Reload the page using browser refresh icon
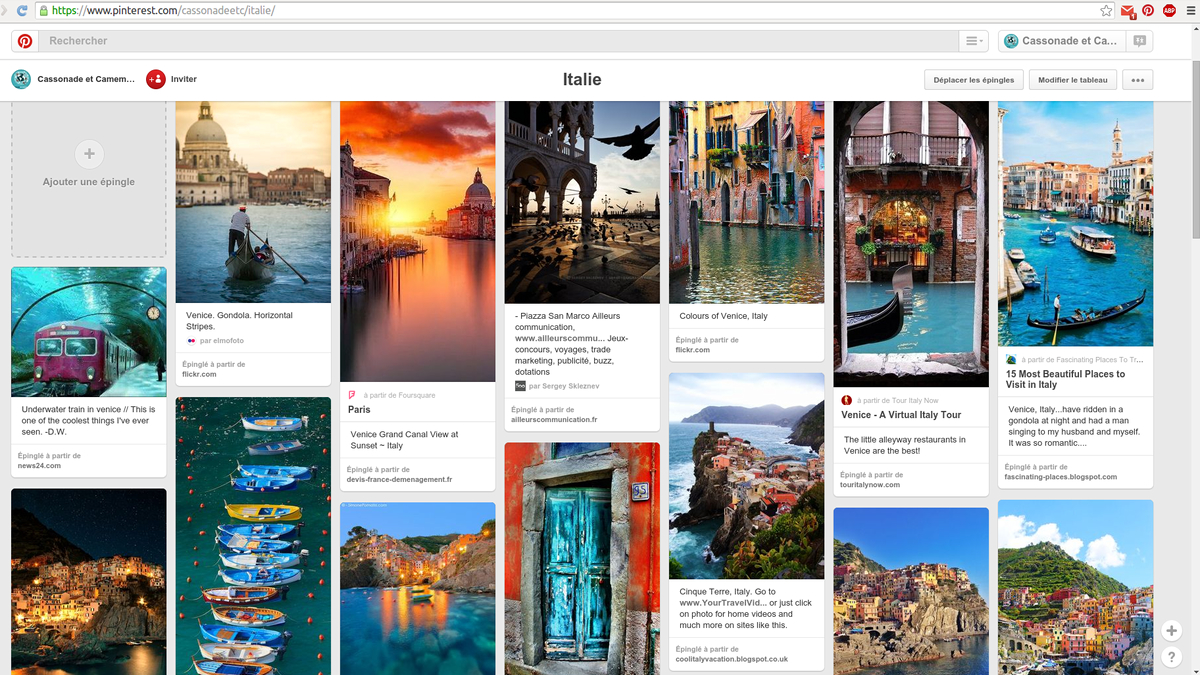The image size is (1200, 675). tap(22, 10)
